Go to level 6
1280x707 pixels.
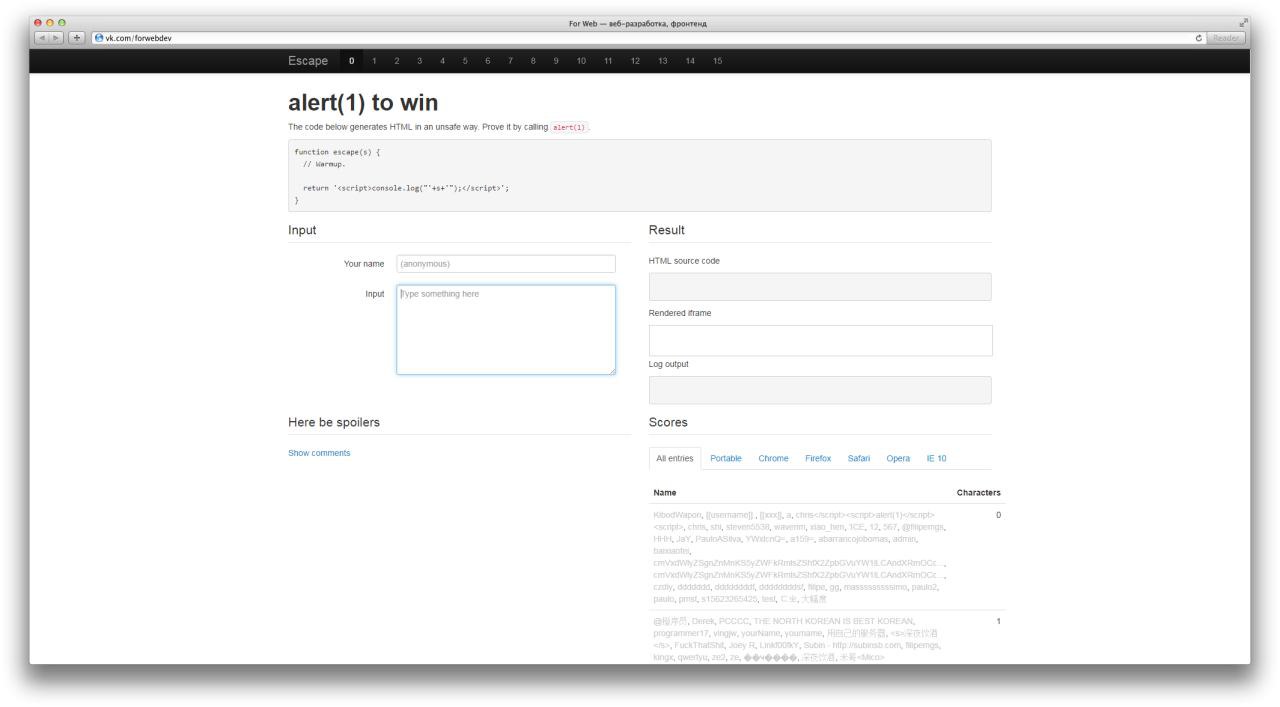coord(488,61)
